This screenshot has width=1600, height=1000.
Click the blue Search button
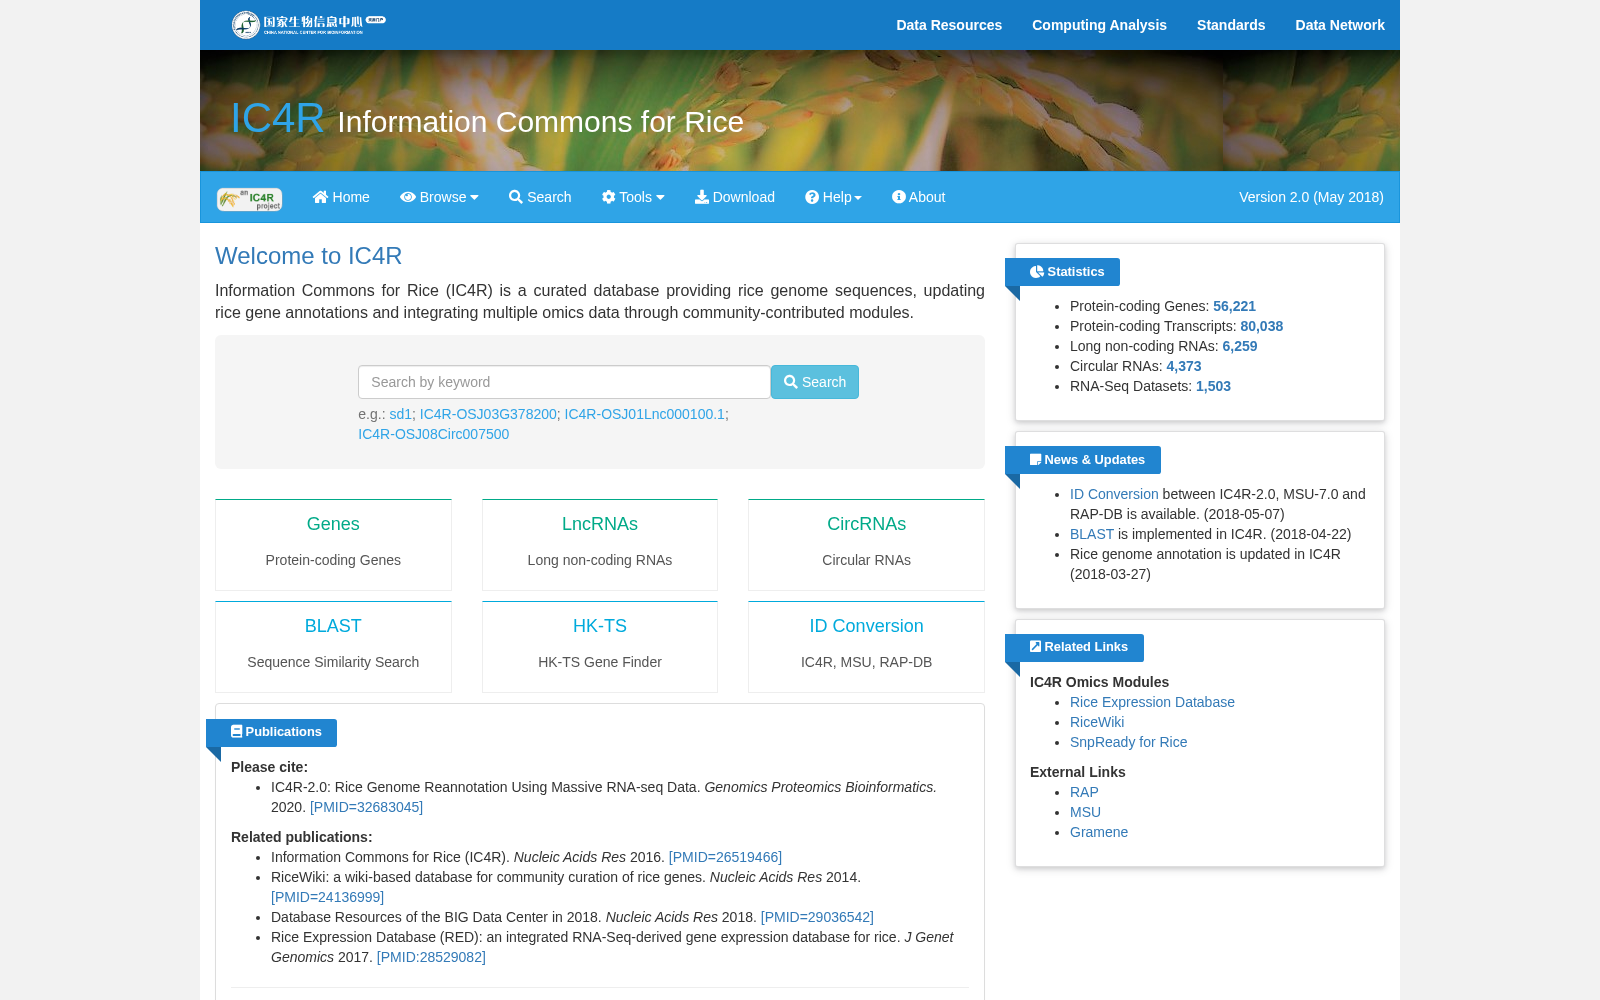[815, 382]
